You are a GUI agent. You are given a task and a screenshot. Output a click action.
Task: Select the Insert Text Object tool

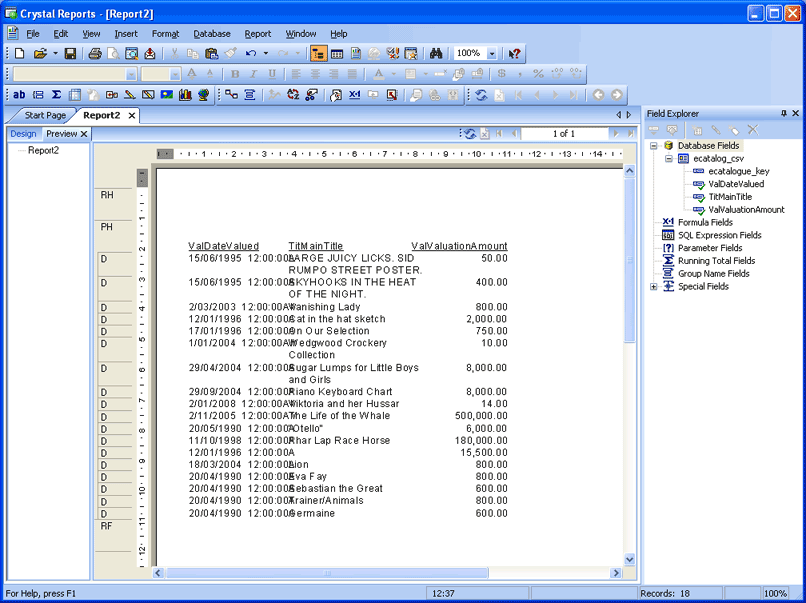click(19, 96)
